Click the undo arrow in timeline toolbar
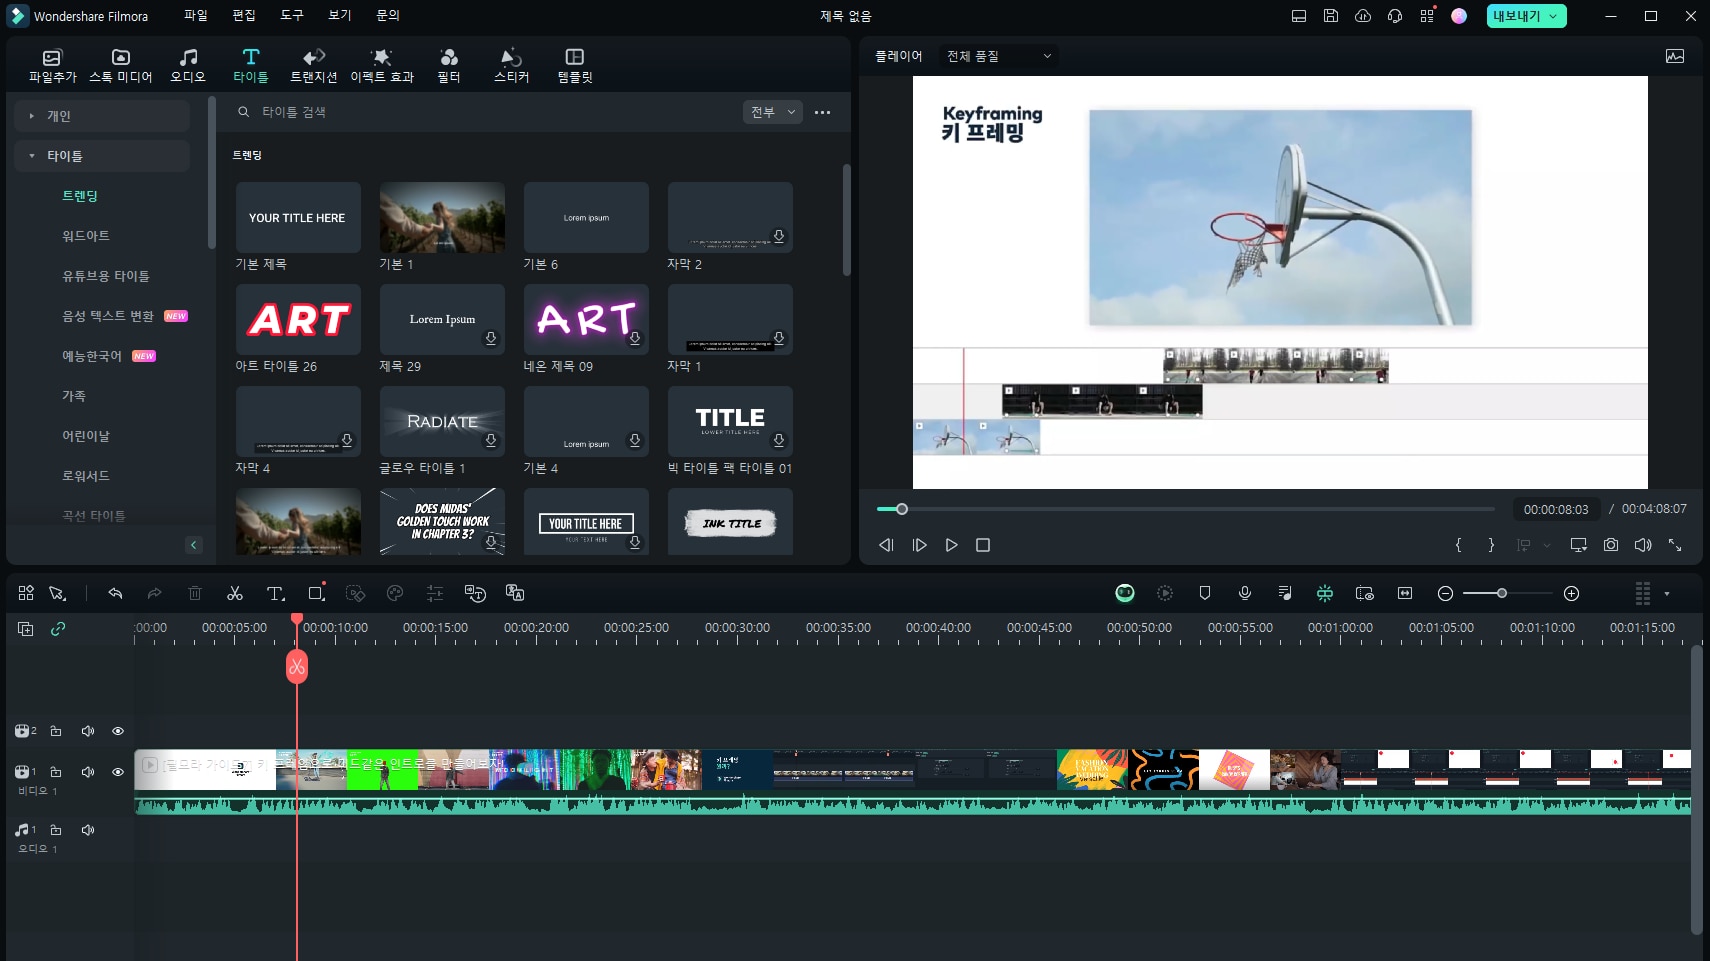 click(x=115, y=593)
